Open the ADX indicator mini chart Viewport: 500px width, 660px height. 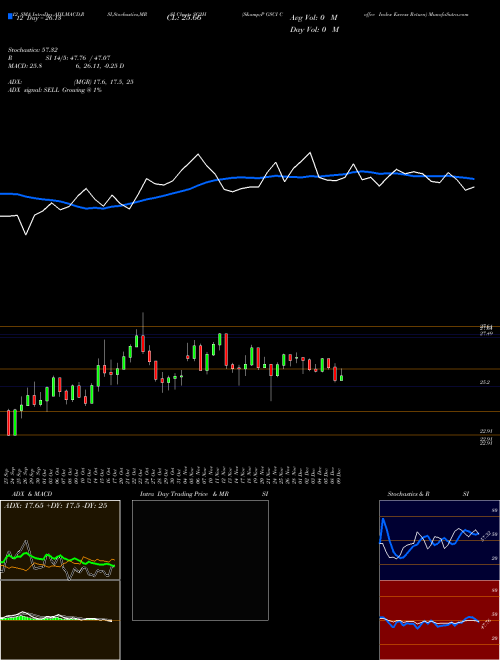[x=60, y=540]
